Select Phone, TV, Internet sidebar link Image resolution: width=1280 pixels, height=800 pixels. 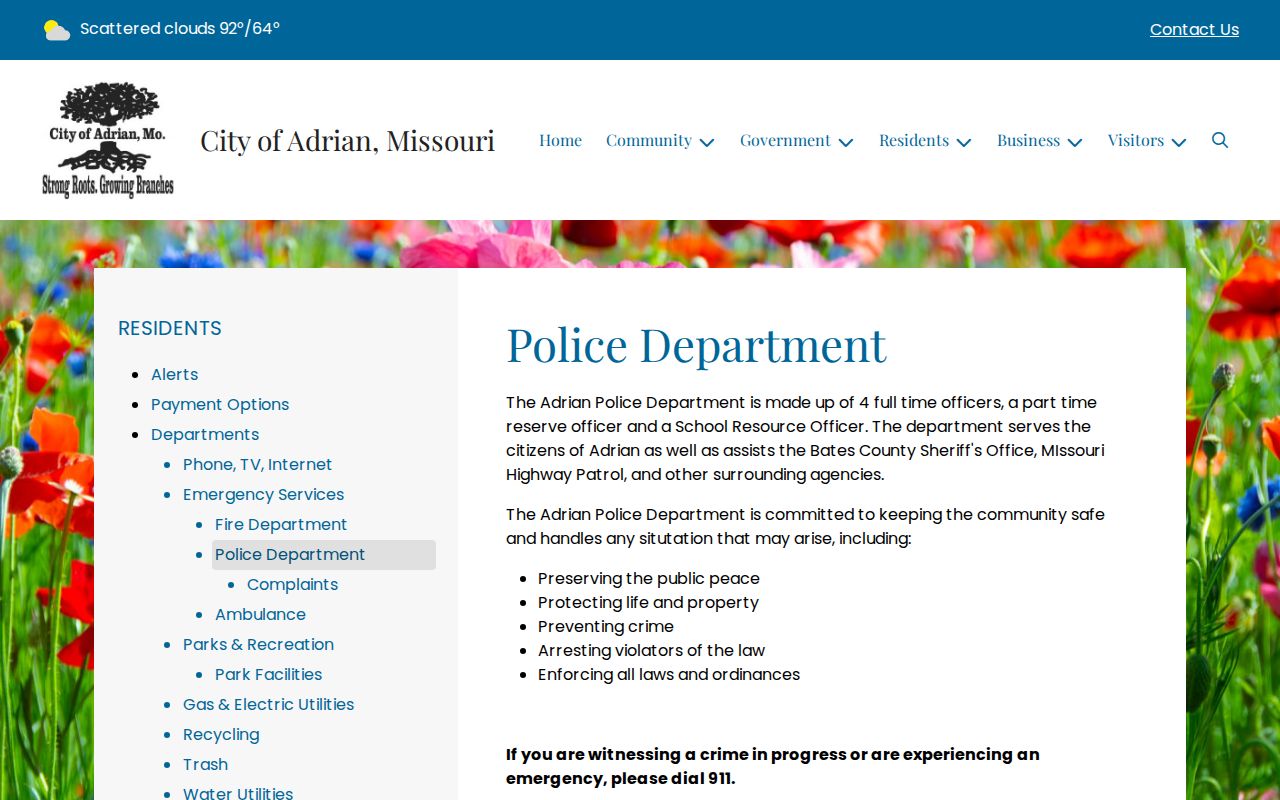[258, 464]
